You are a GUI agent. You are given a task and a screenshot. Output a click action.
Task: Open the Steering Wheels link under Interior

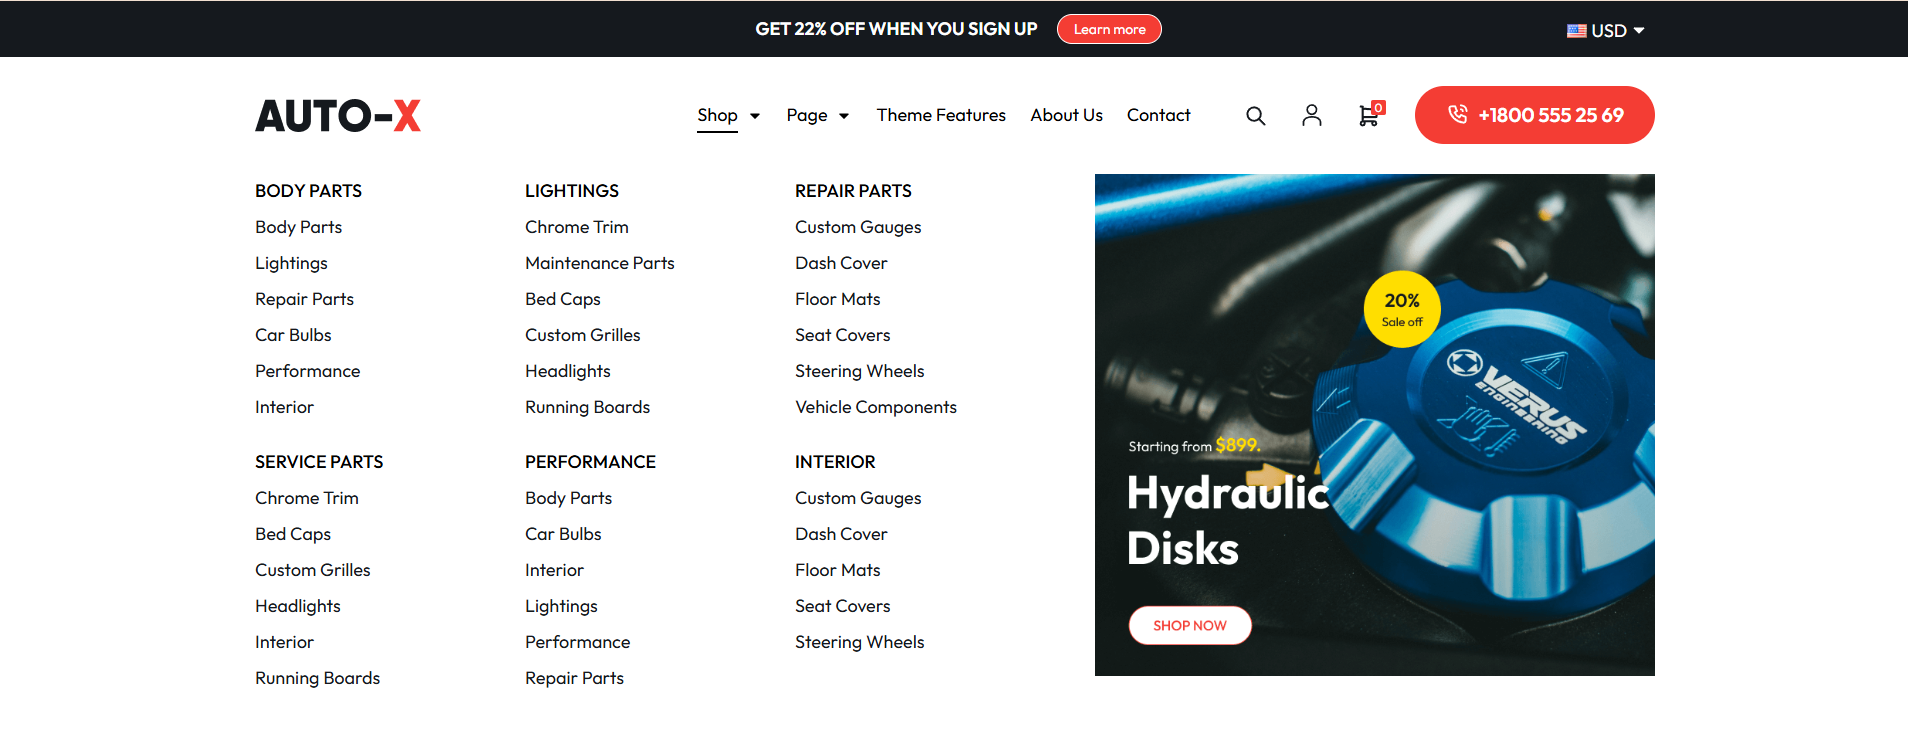[x=859, y=642]
